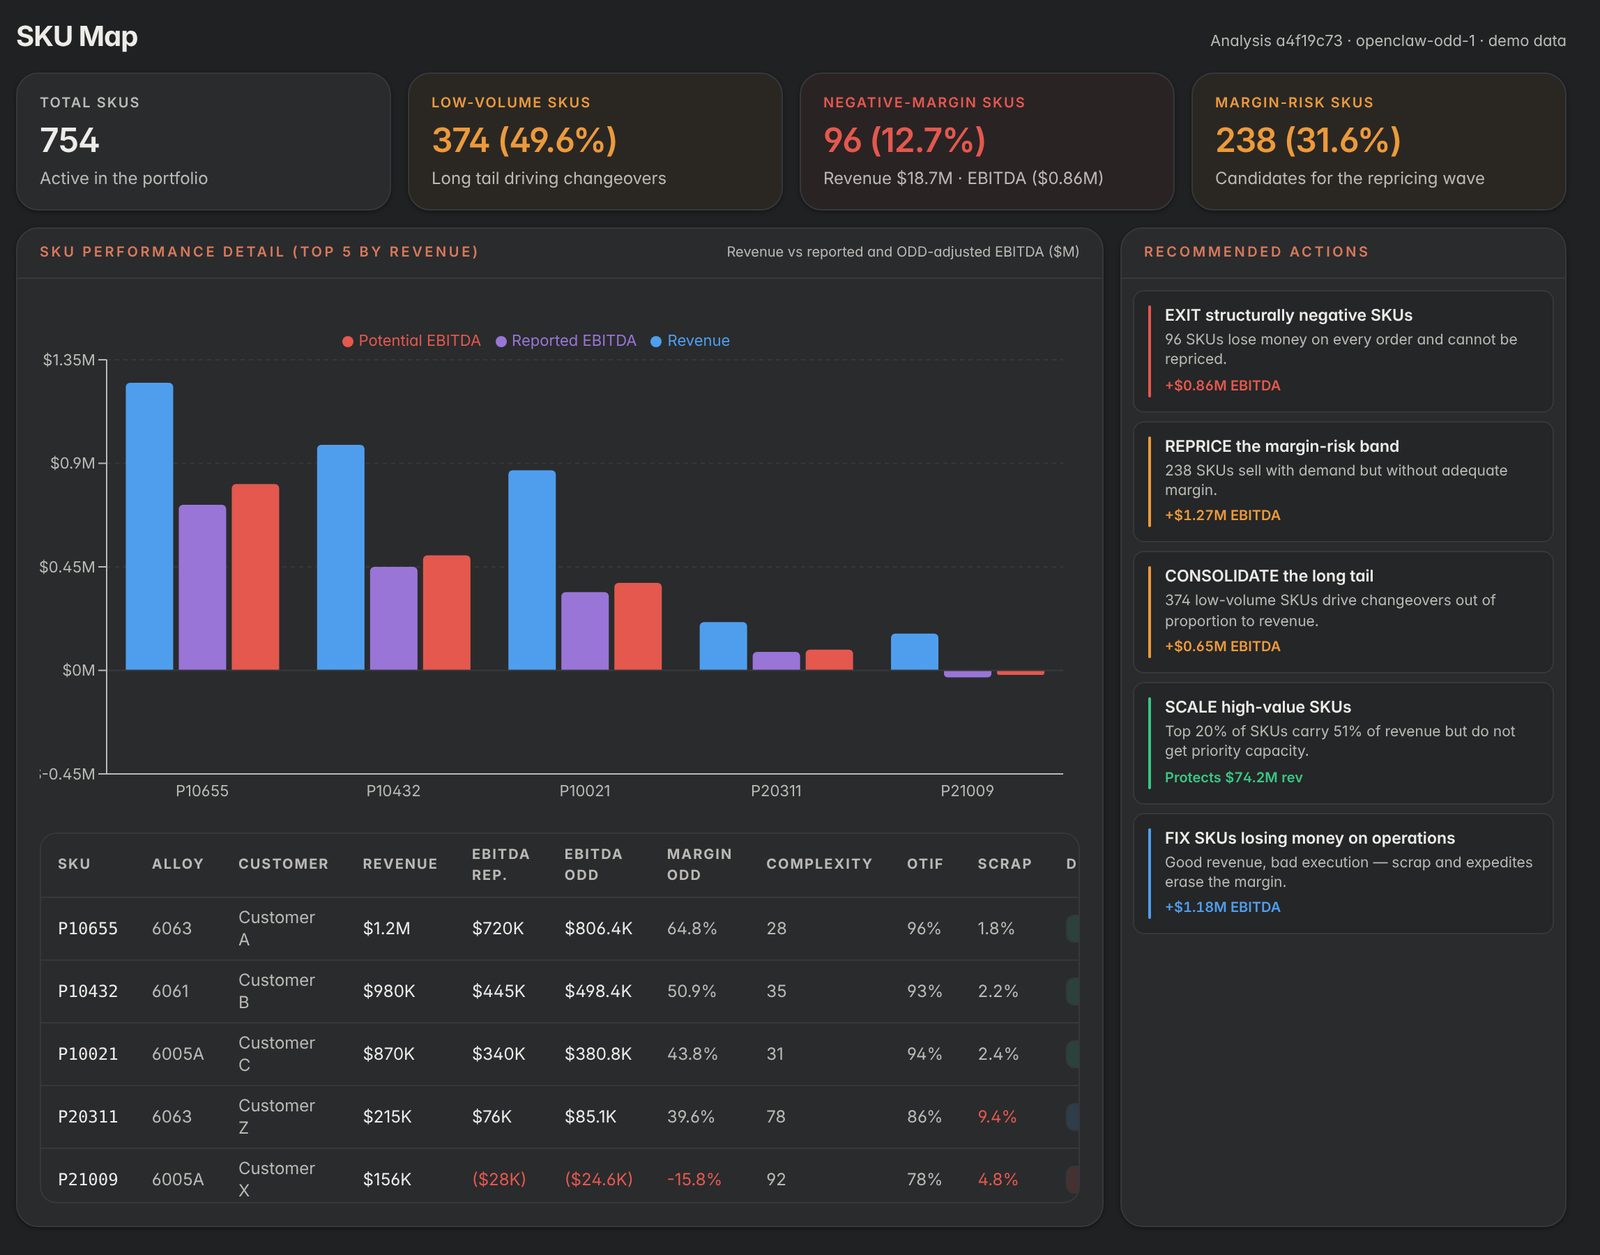The width and height of the screenshot is (1600, 1255).
Task: Click SKU P21009 in table
Action: (88, 1180)
